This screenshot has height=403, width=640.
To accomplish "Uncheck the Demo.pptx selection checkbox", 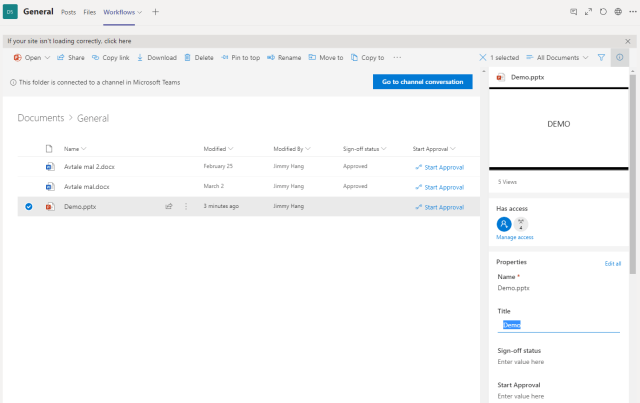I will pyautogui.click(x=28, y=206).
